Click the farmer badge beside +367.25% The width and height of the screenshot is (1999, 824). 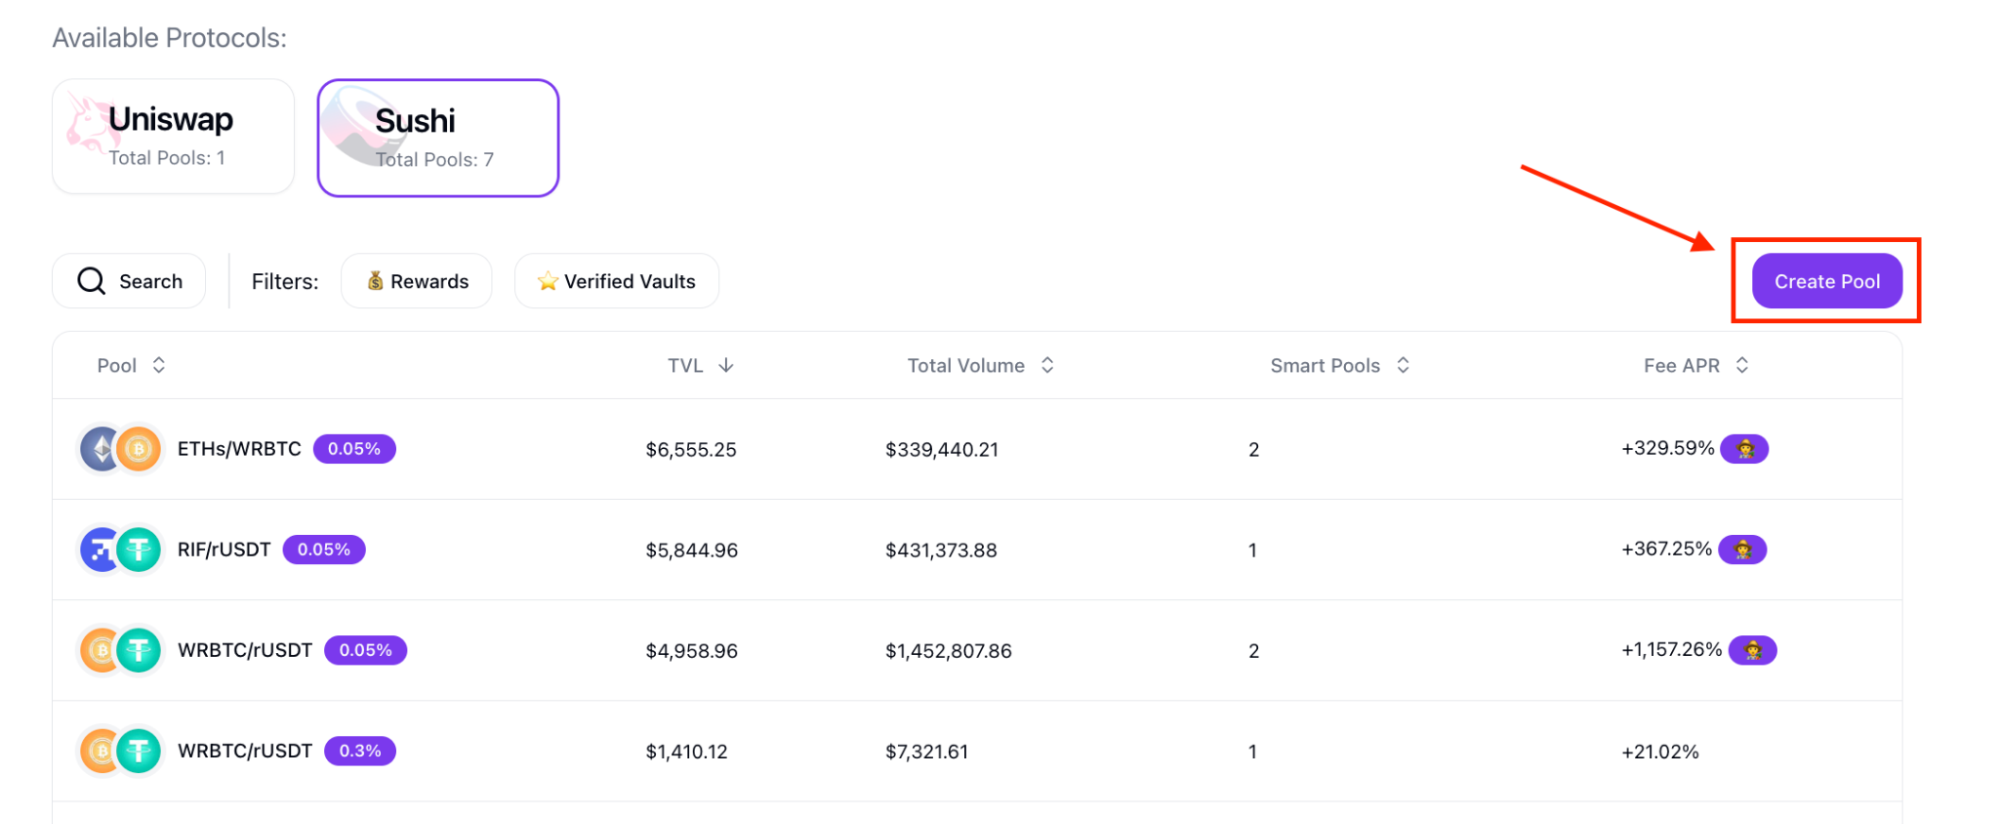[1742, 549]
